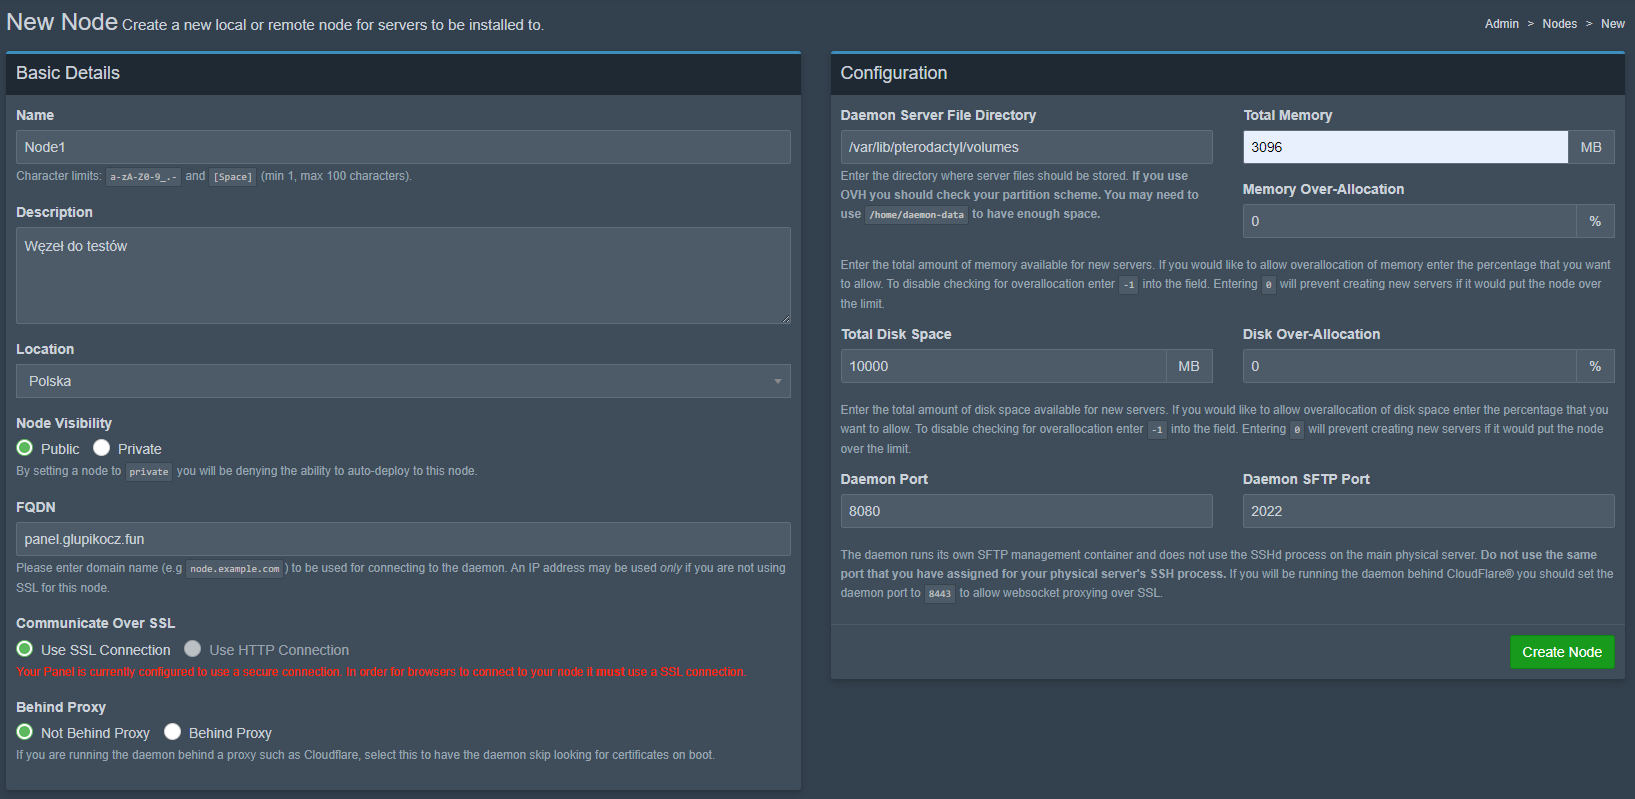Edit the Daemon SFTP Port field
The image size is (1635, 799).
tap(1428, 511)
